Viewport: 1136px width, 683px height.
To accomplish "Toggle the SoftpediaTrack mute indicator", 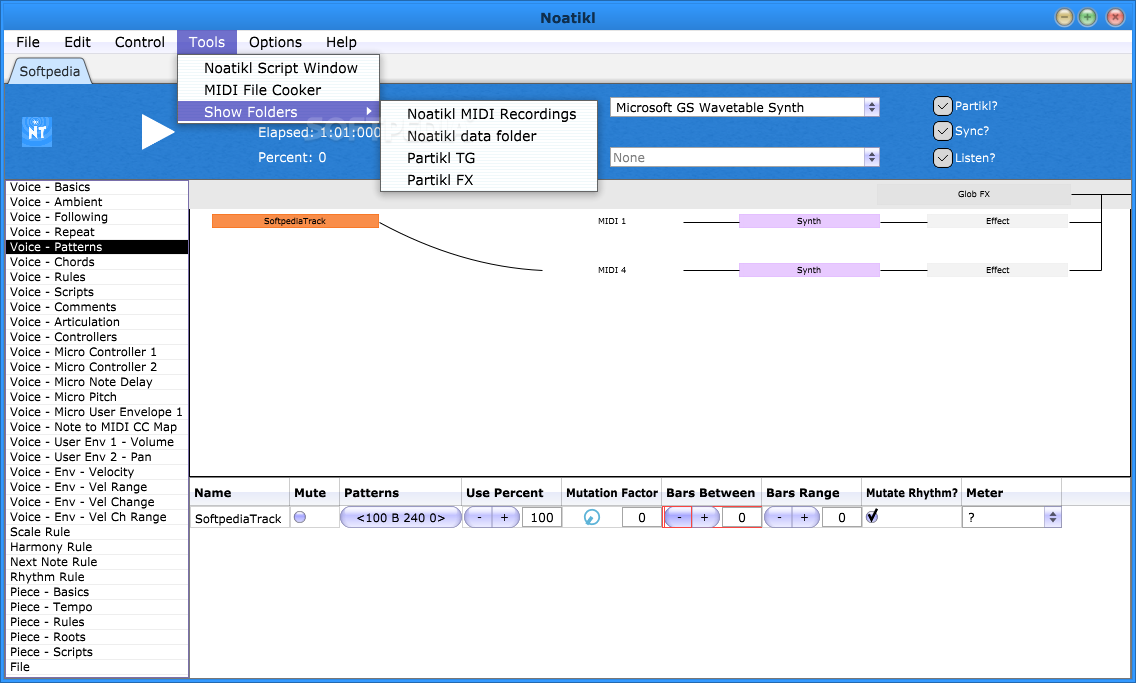I will click(300, 517).
